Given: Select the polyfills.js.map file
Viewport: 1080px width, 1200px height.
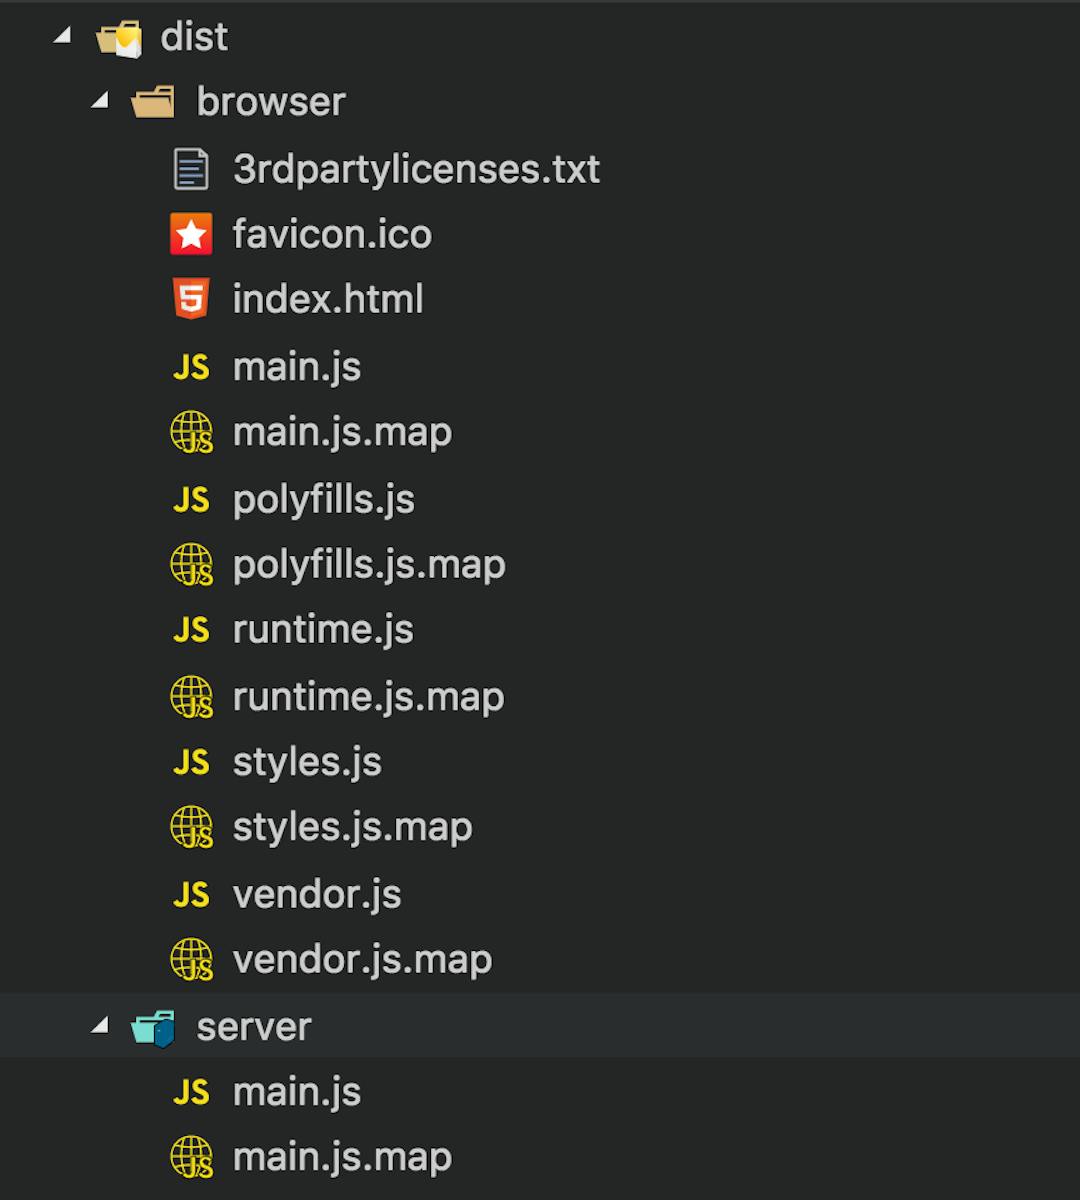Looking at the screenshot, I should [x=368, y=563].
